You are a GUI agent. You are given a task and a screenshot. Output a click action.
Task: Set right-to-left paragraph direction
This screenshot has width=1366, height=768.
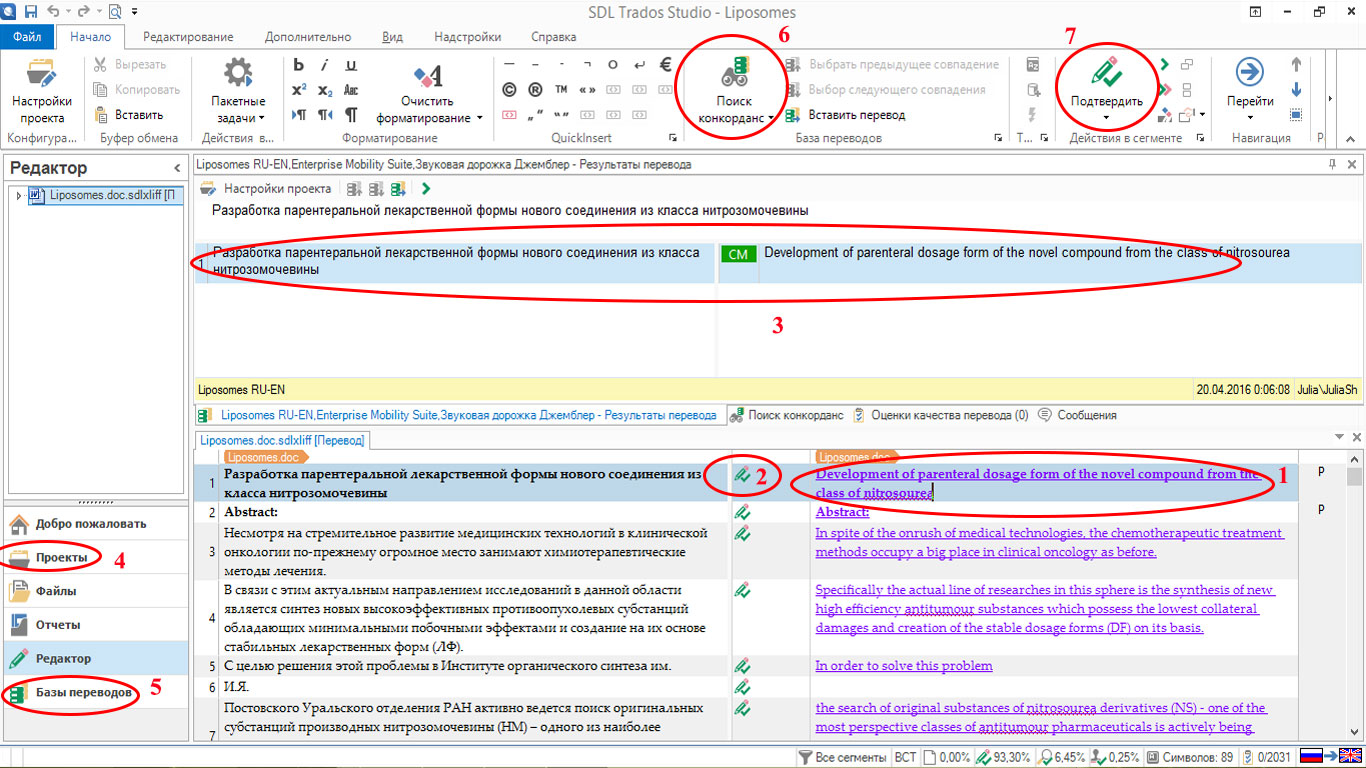tap(325, 115)
